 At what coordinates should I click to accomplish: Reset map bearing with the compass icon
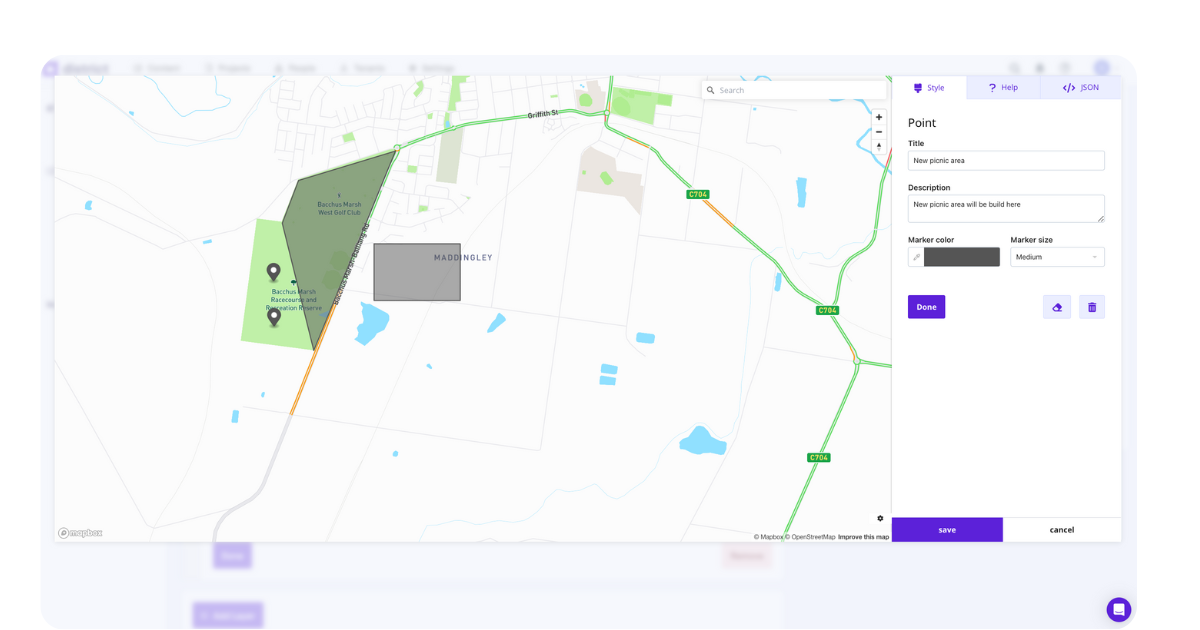click(x=878, y=146)
